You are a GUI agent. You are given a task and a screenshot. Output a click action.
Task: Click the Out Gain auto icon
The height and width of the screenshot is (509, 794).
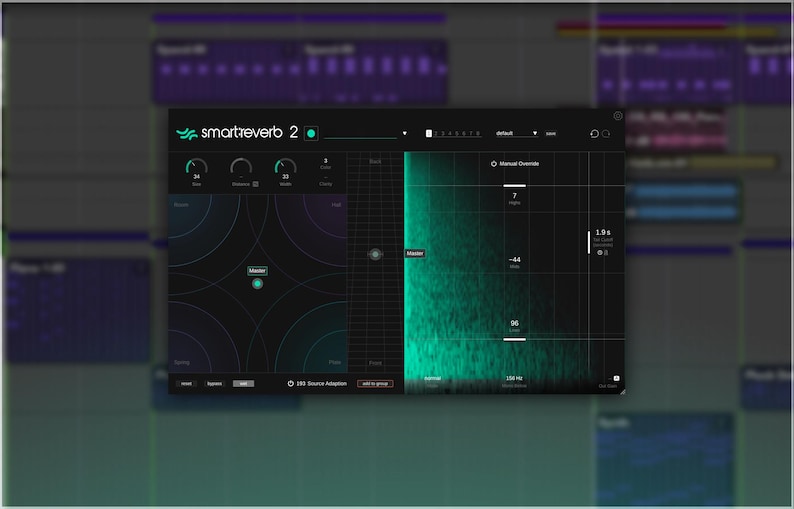[616, 378]
